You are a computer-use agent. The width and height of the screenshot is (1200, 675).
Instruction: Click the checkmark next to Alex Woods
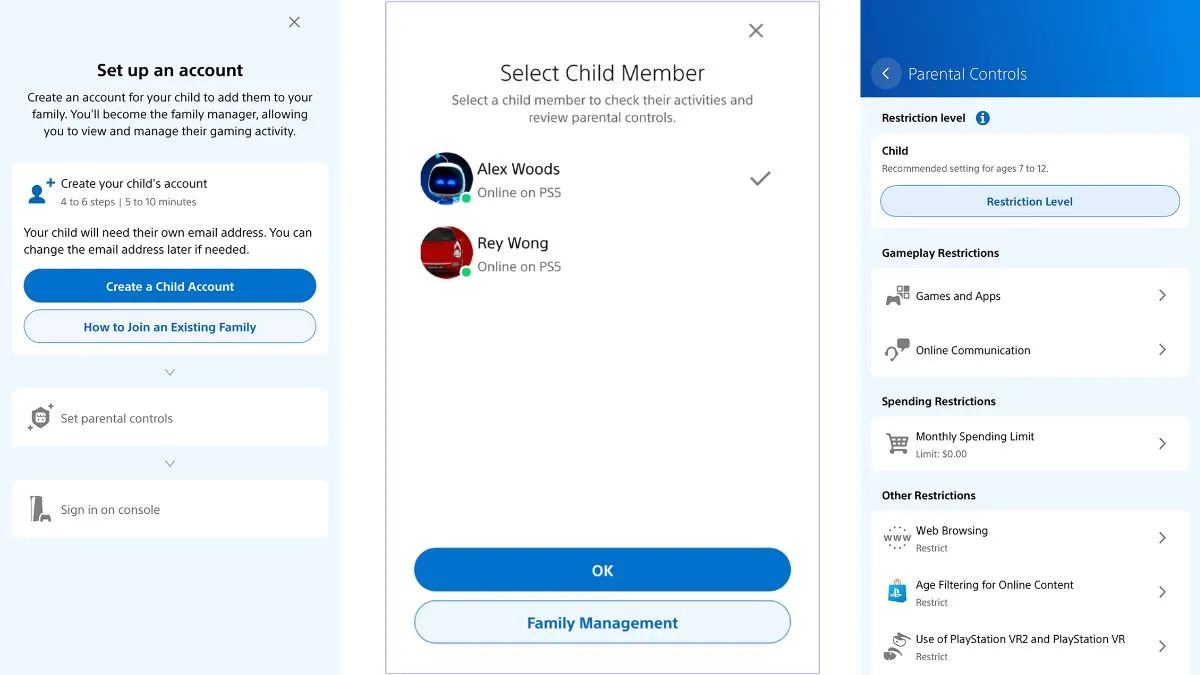pos(760,178)
